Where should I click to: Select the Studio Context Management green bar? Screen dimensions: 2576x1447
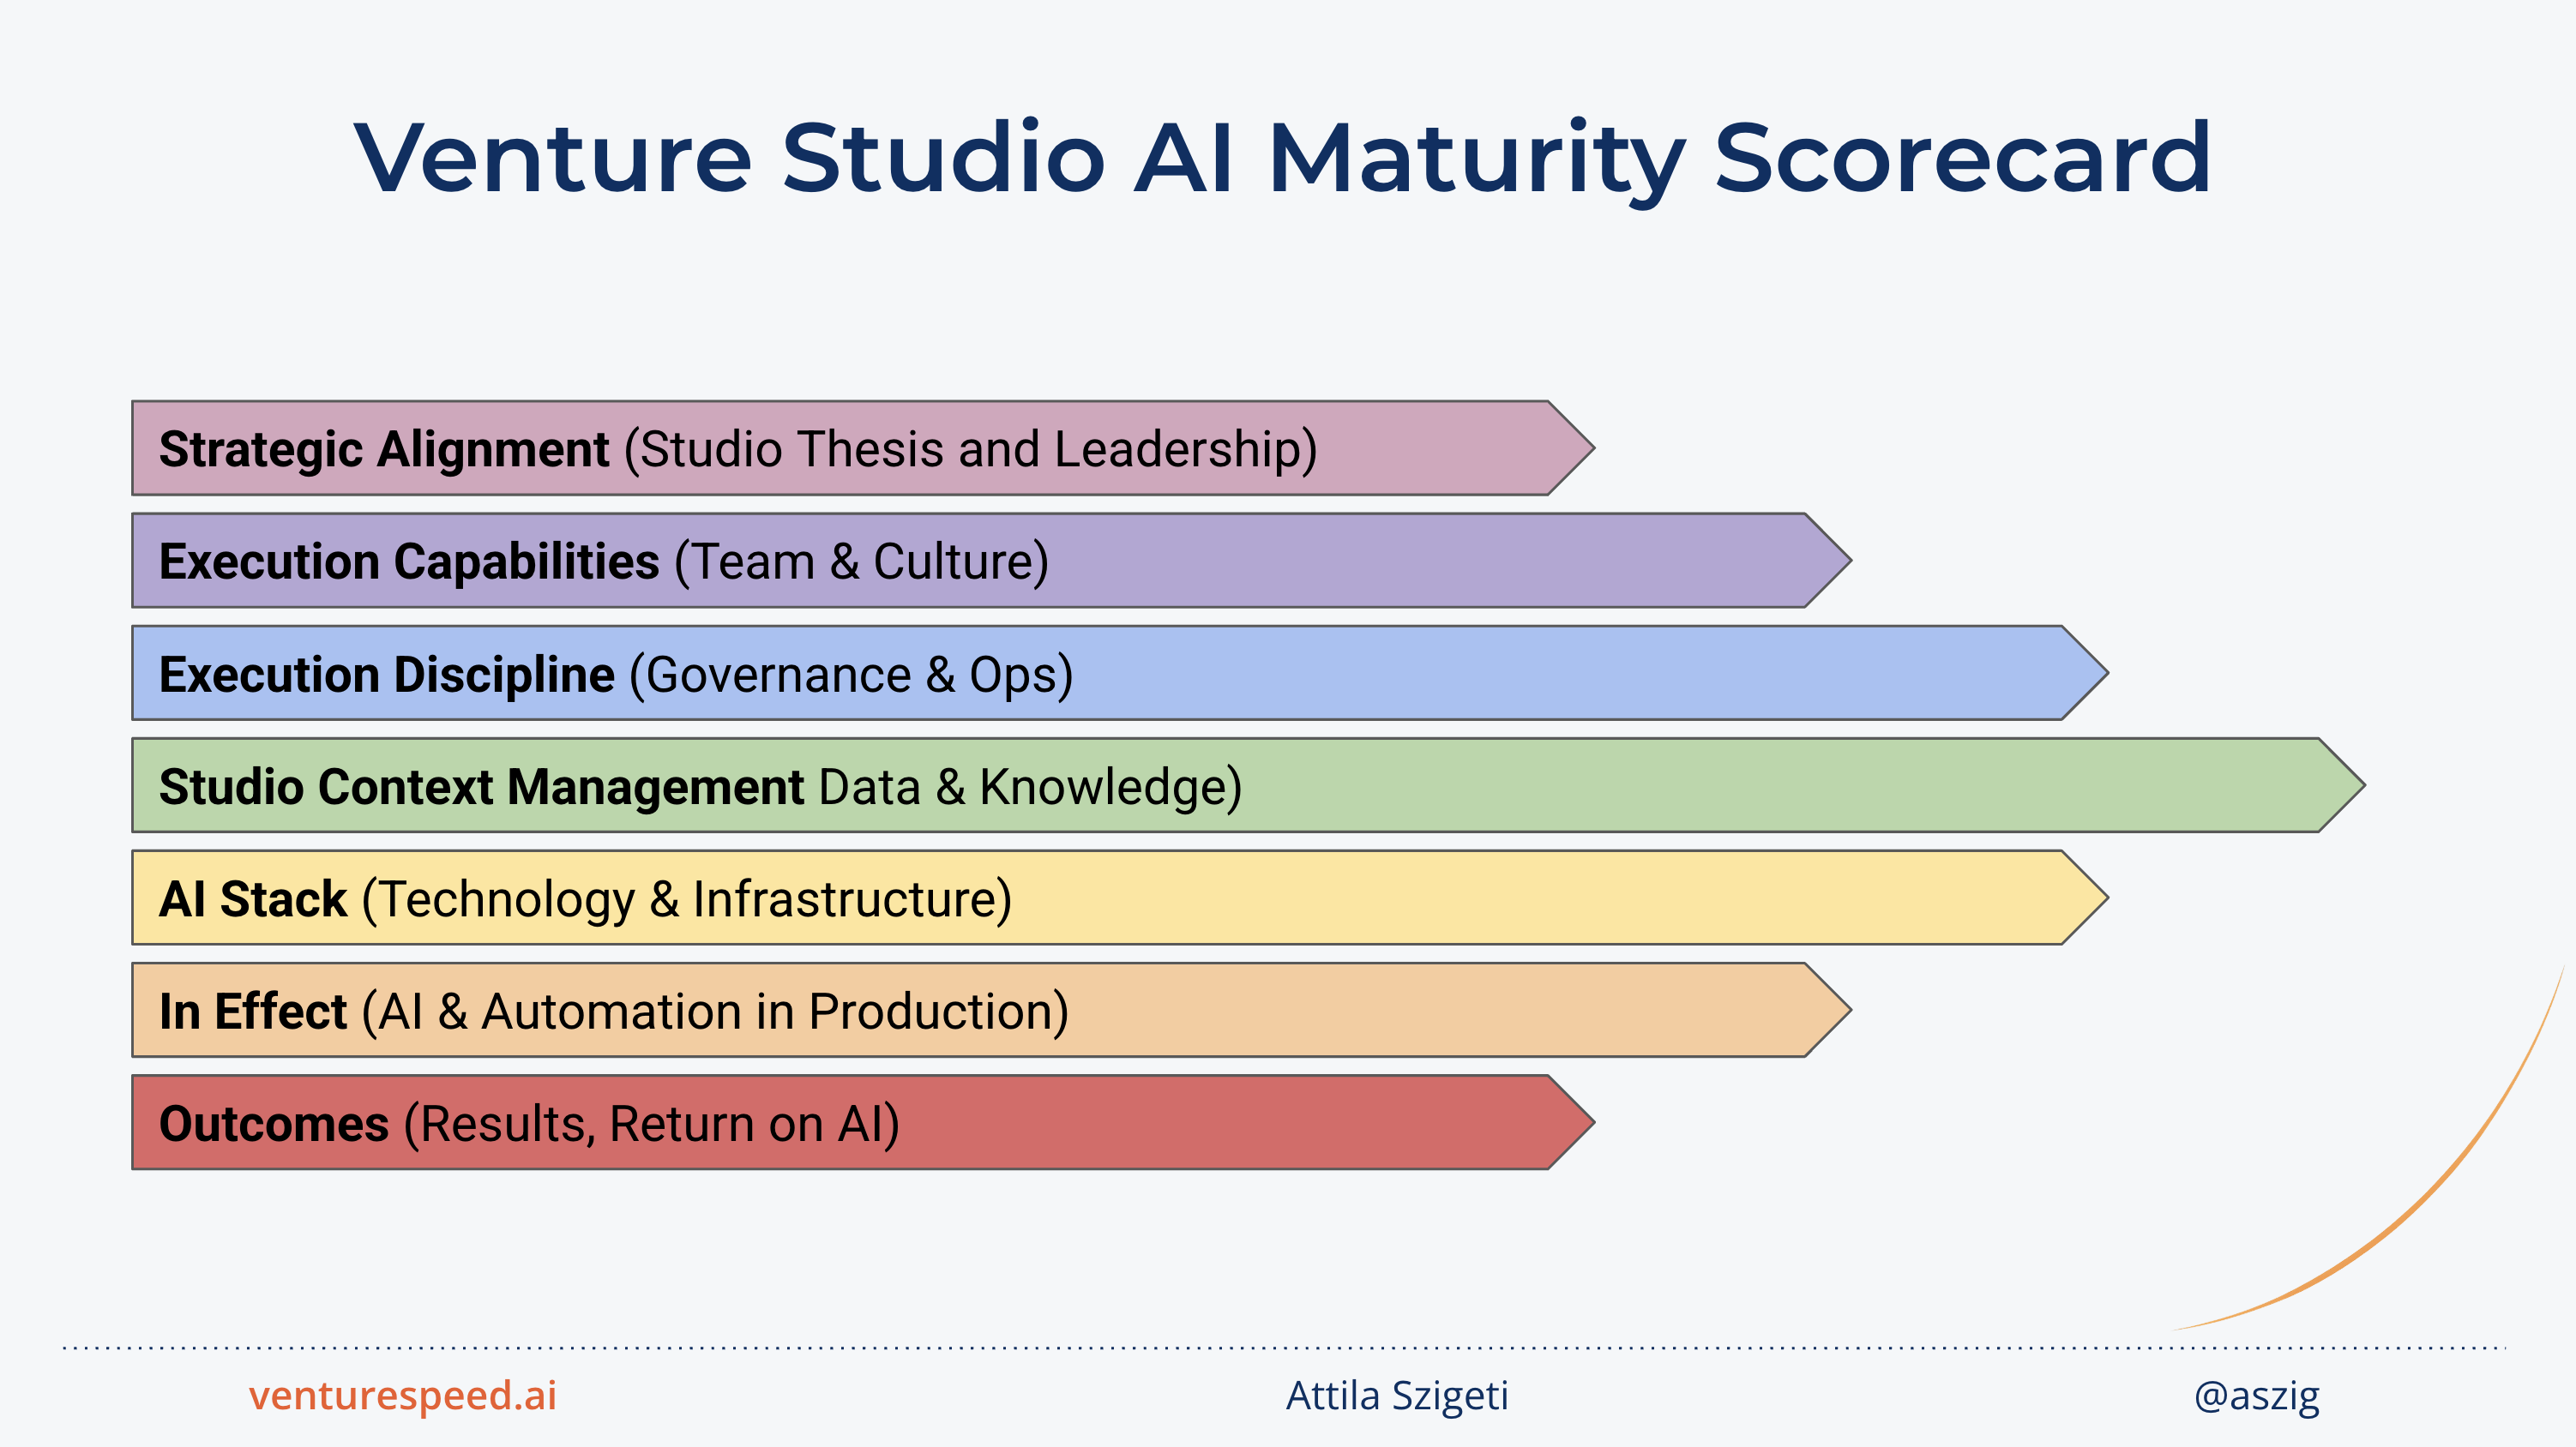(1248, 785)
